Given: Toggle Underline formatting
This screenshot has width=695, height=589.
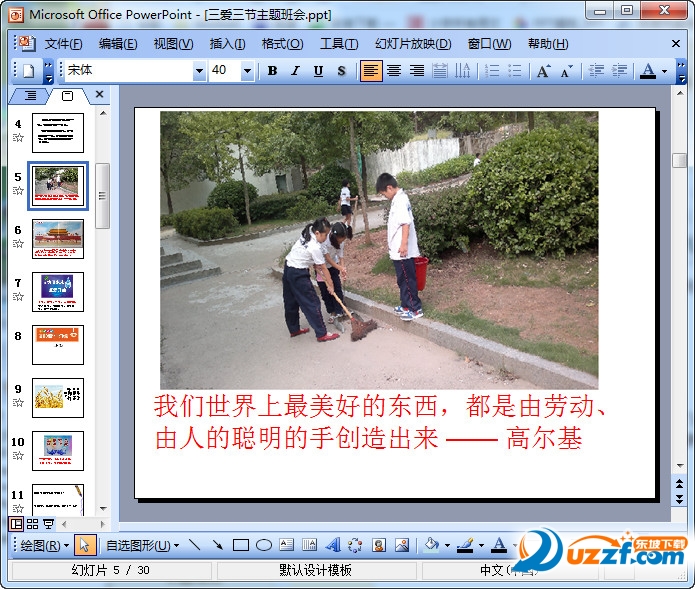Looking at the screenshot, I should 318,71.
